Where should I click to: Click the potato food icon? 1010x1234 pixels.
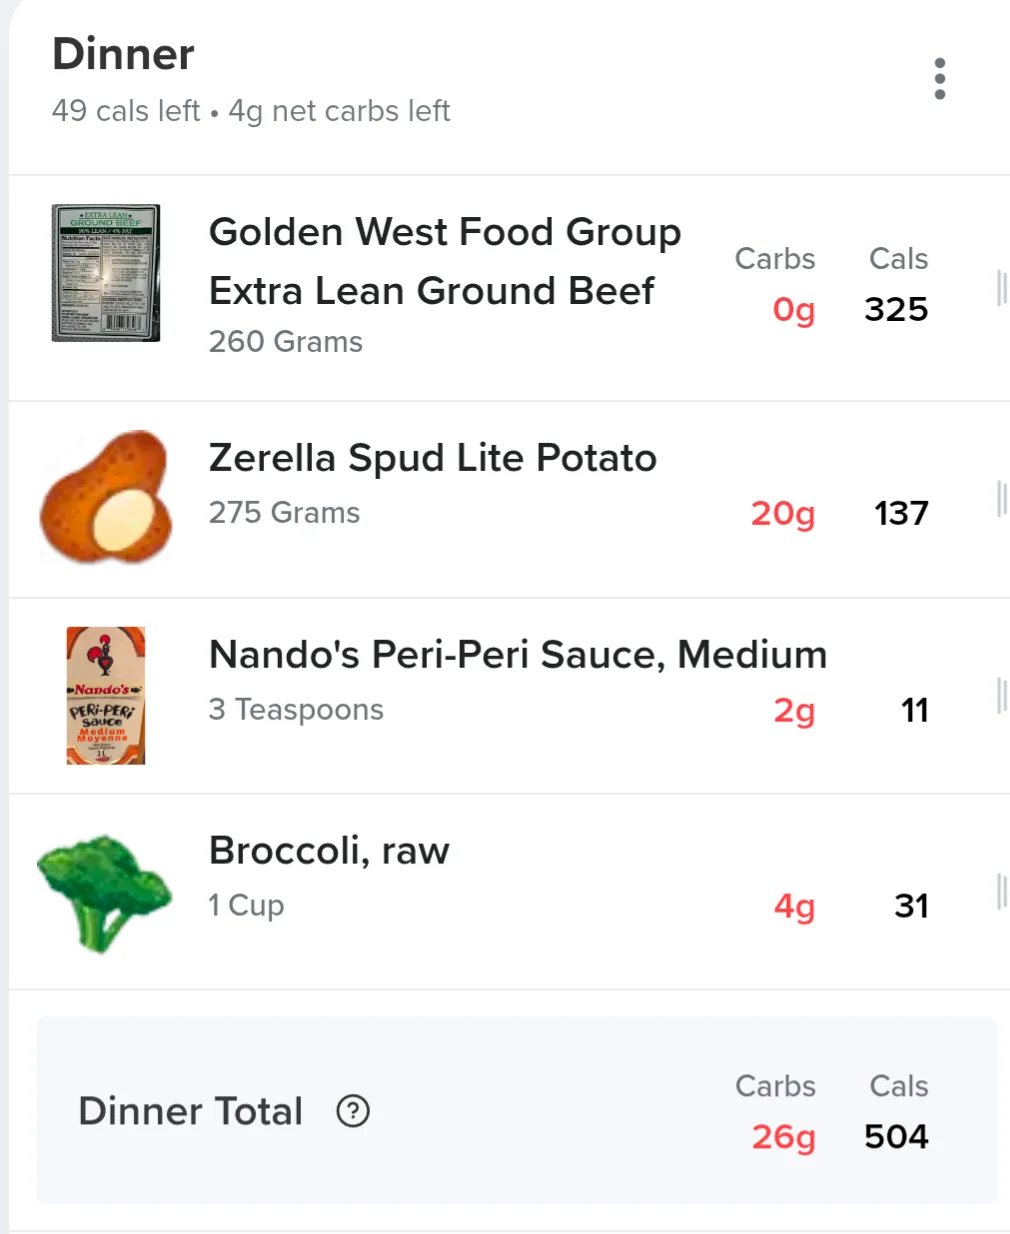coord(106,497)
